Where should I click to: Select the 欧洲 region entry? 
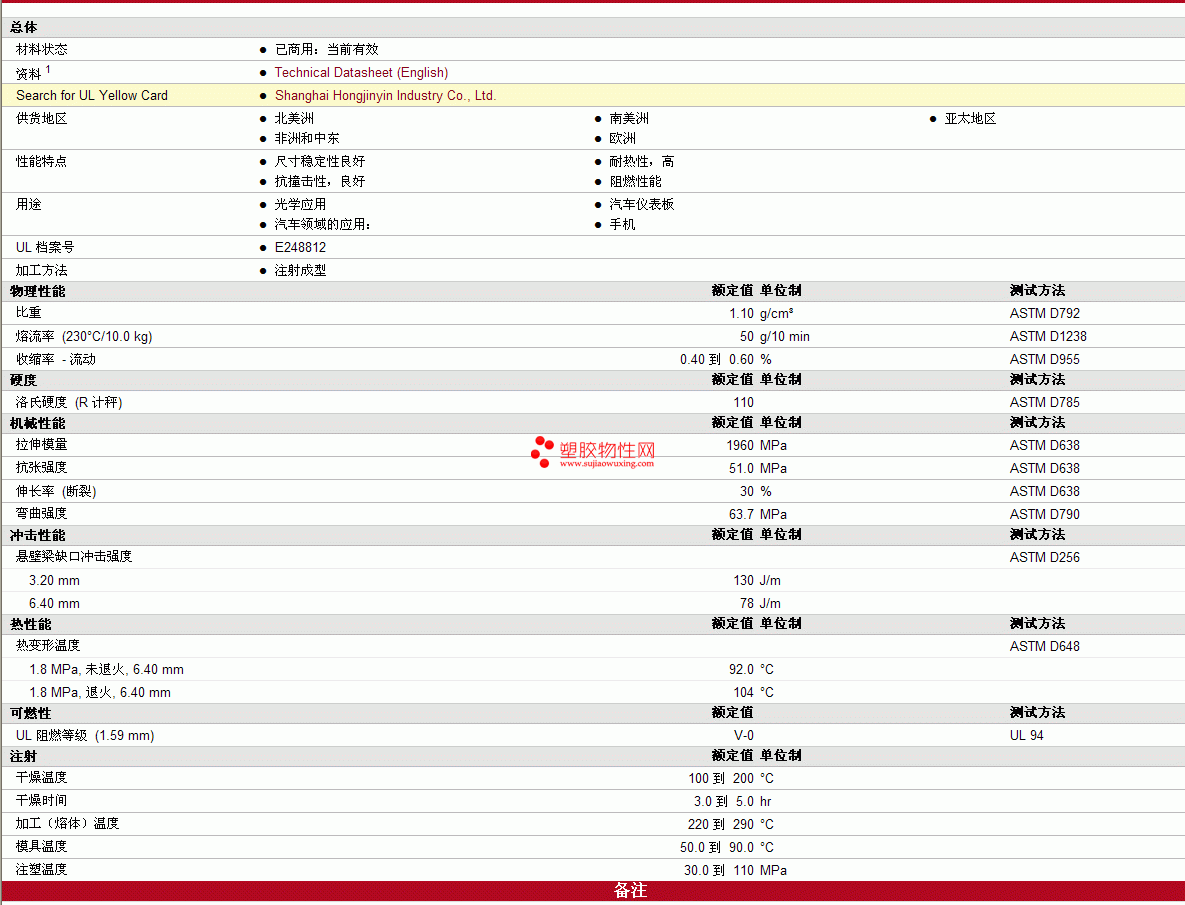623,138
